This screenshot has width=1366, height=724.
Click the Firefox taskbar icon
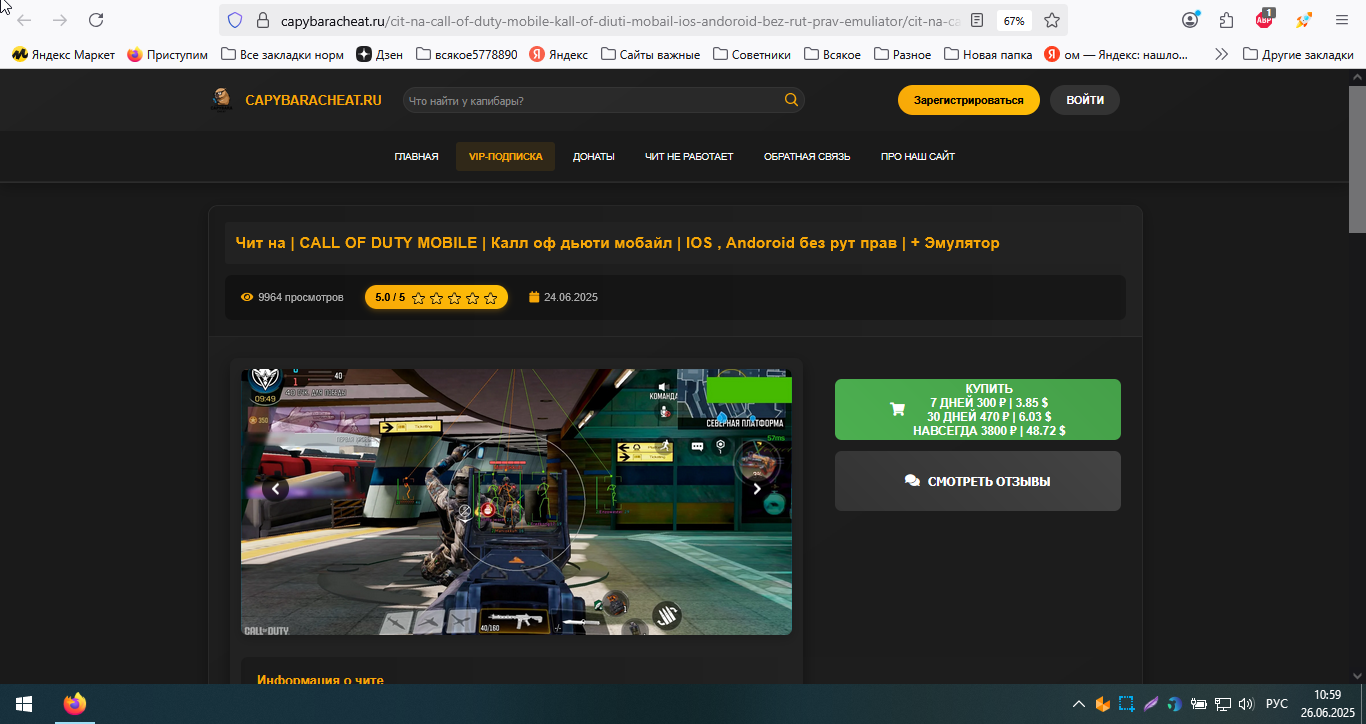(74, 704)
